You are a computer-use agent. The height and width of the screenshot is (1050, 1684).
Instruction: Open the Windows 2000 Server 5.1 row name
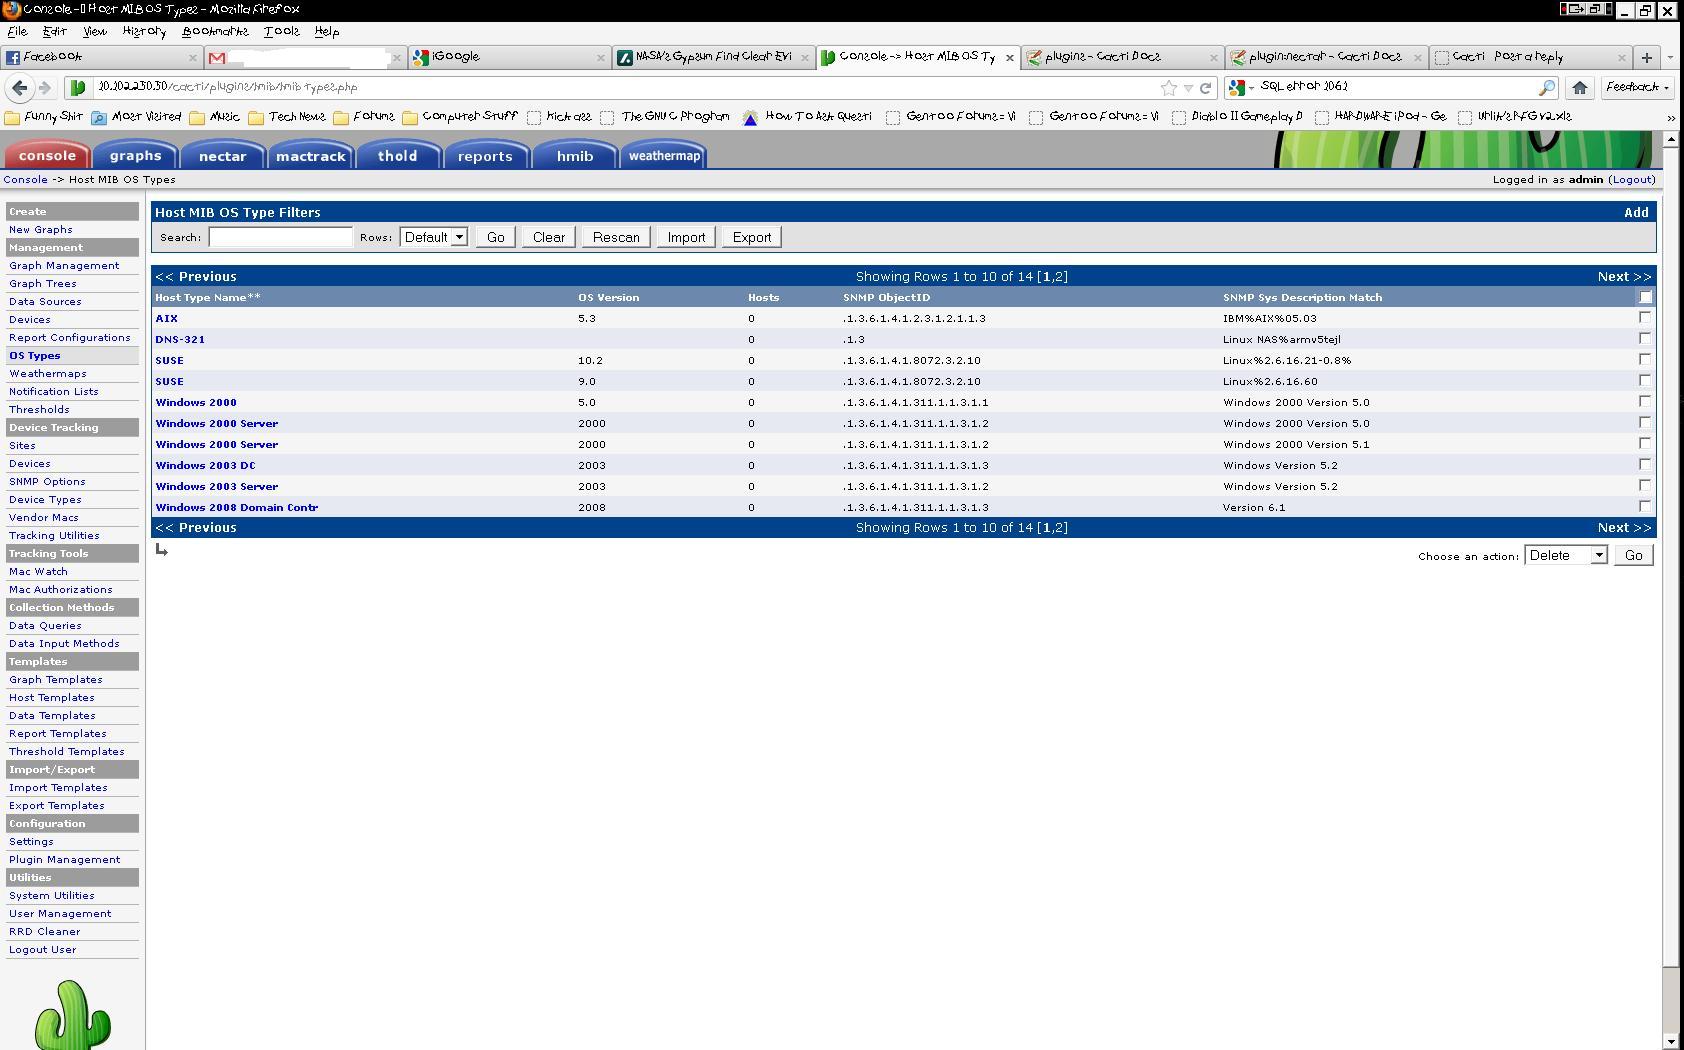click(x=217, y=444)
